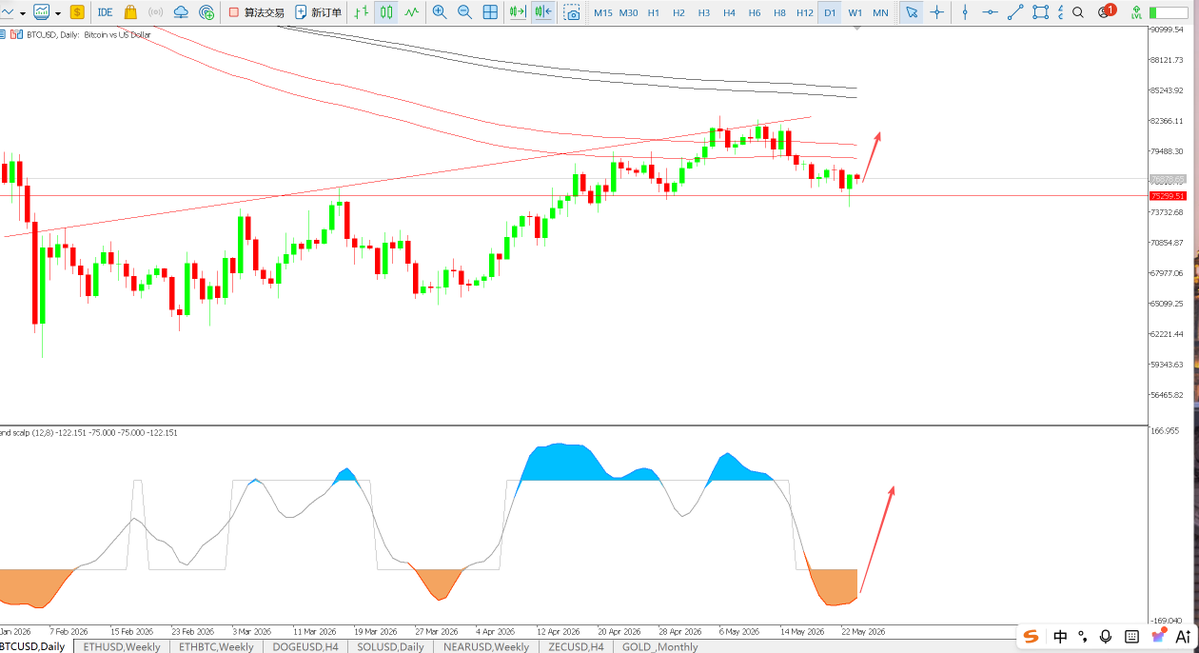Select the W1 timeframe

[x=855, y=13]
